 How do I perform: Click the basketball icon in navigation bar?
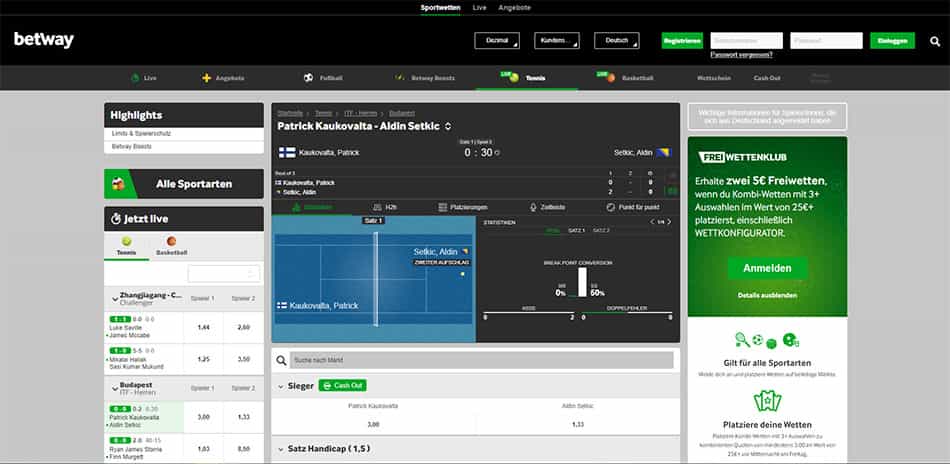tap(611, 78)
